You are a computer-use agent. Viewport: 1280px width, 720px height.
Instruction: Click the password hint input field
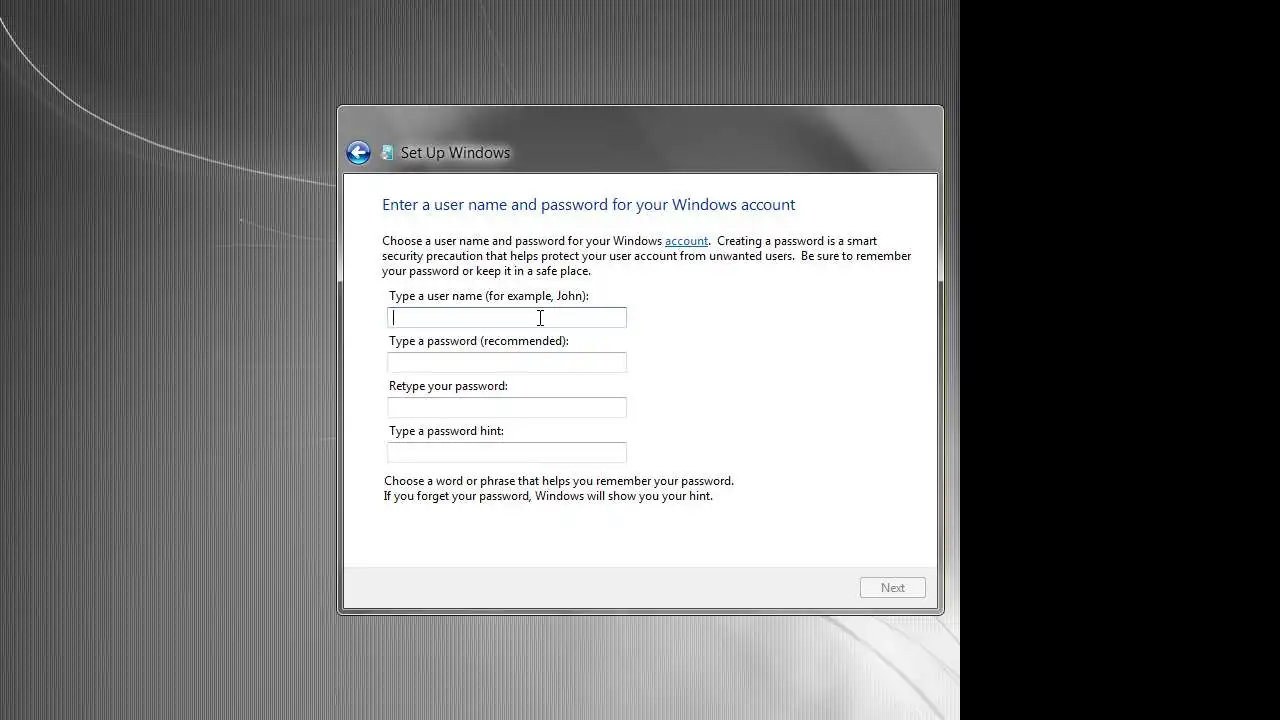coord(507,453)
